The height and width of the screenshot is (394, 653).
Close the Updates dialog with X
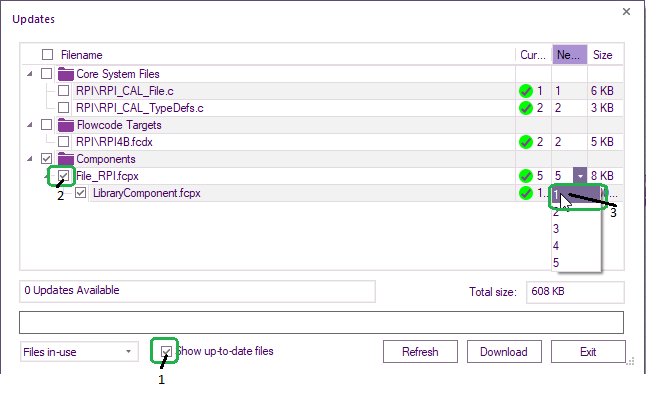[x=626, y=12]
